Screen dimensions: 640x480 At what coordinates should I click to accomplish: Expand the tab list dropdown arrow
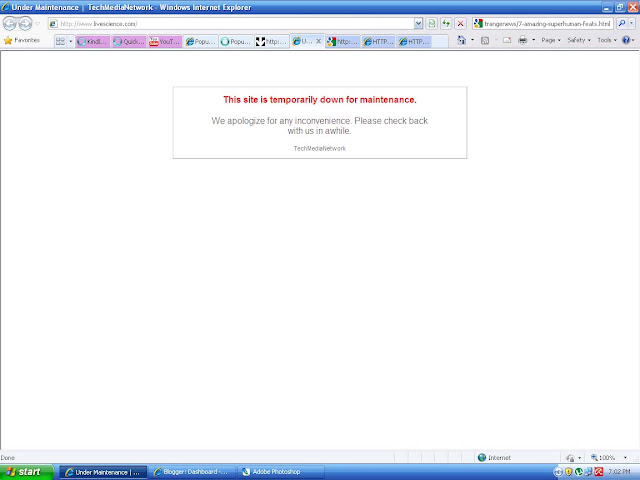tap(70, 41)
